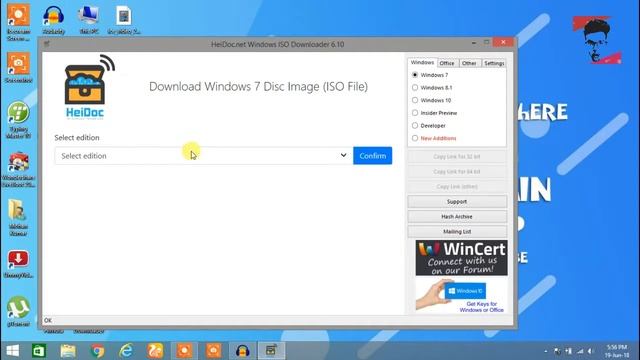
Task: Open the Select edition dropdown
Action: click(203, 156)
